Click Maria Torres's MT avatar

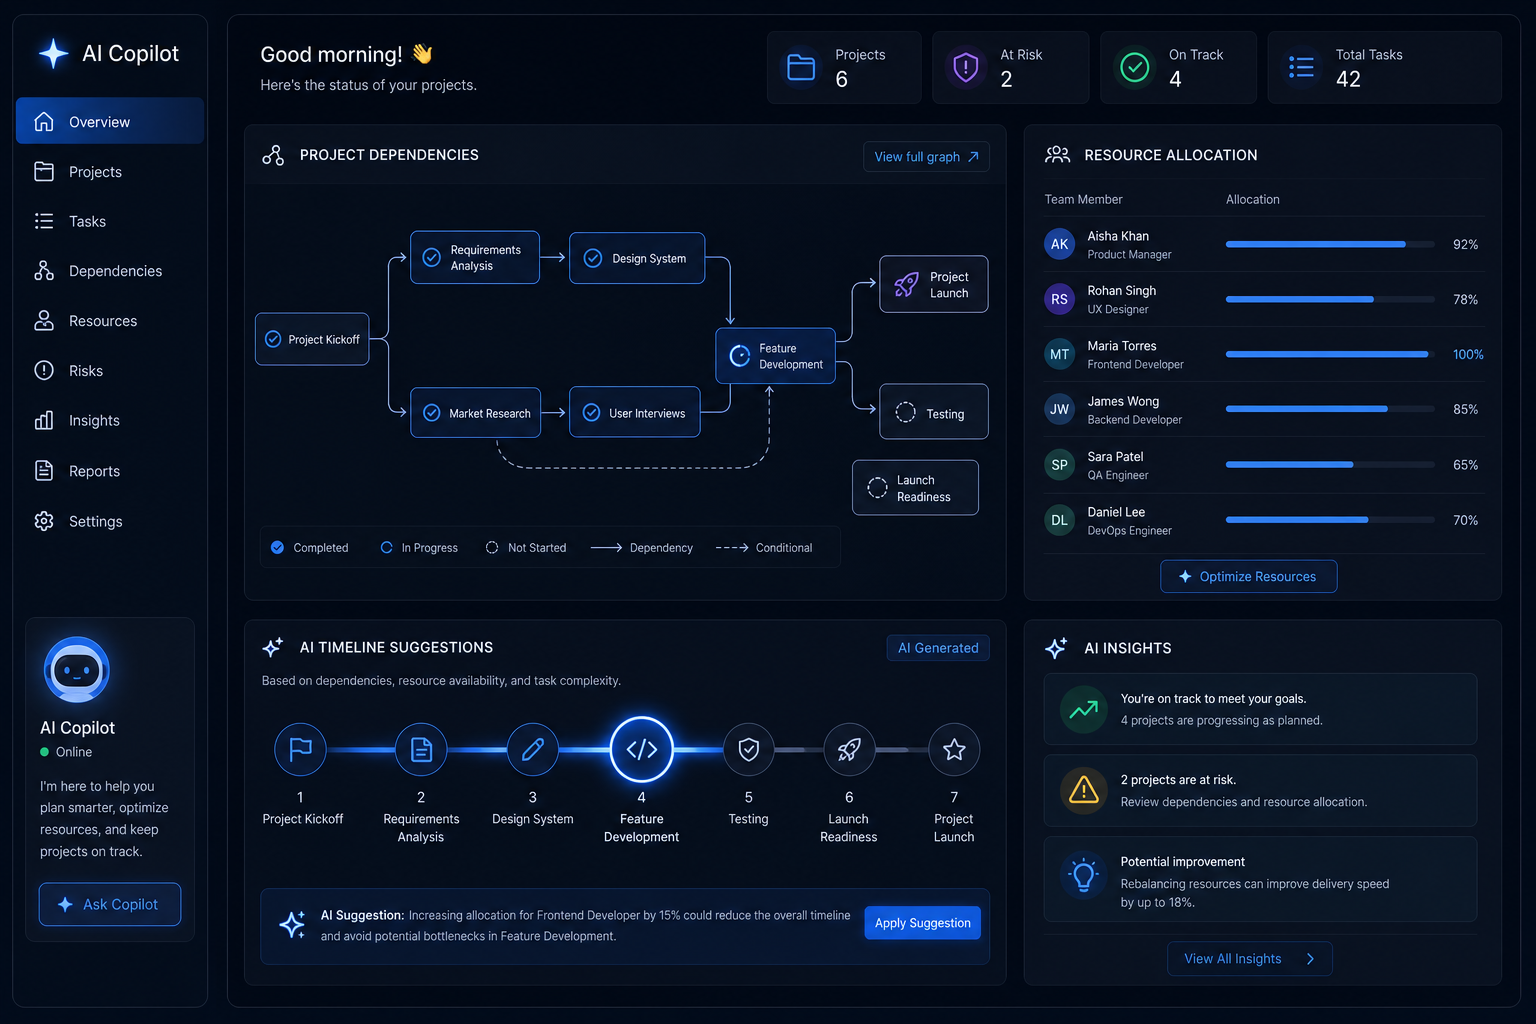(1059, 354)
